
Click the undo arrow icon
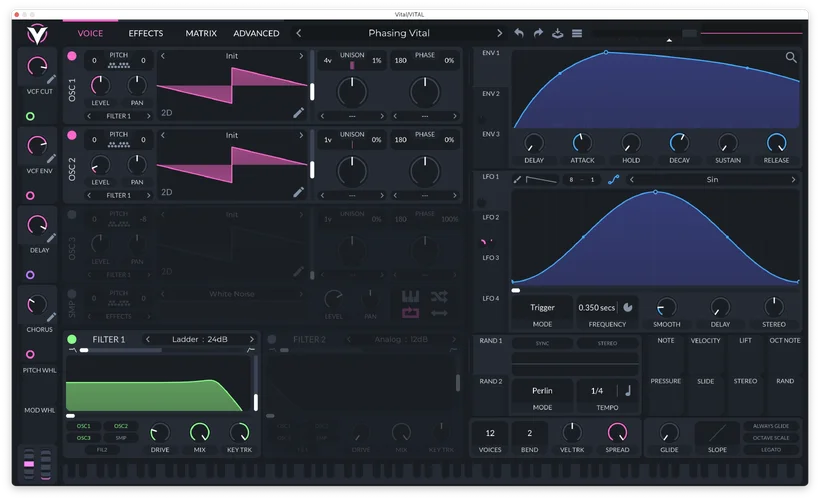tap(519, 33)
